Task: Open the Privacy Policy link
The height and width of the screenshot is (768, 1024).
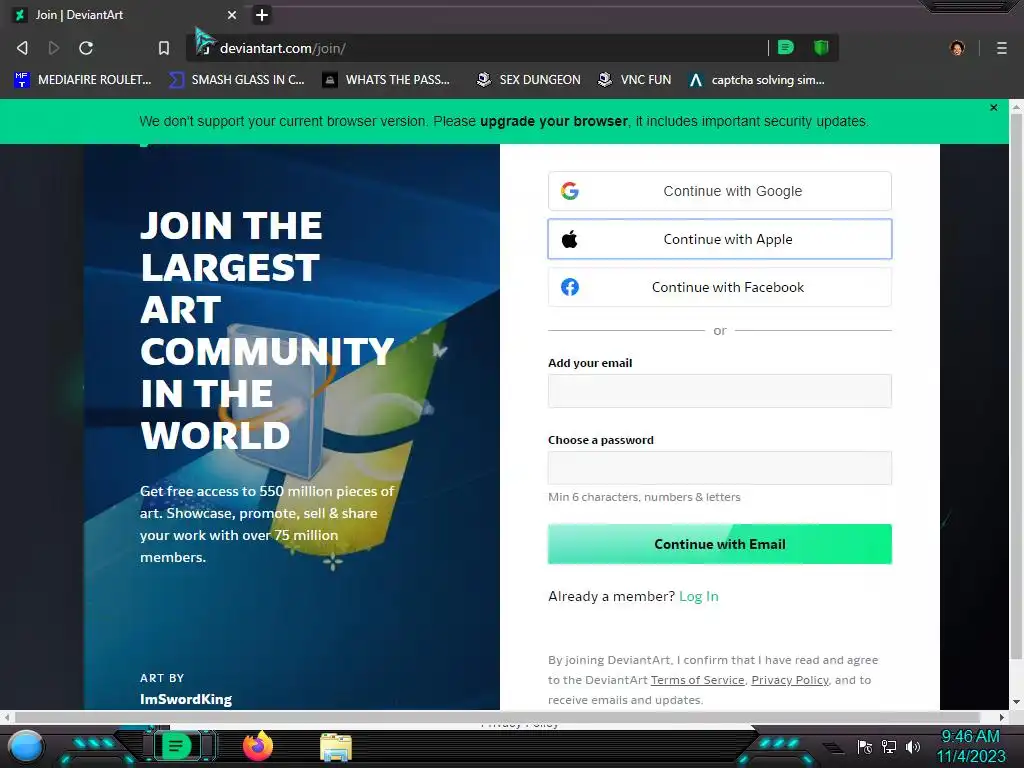Action: (790, 680)
